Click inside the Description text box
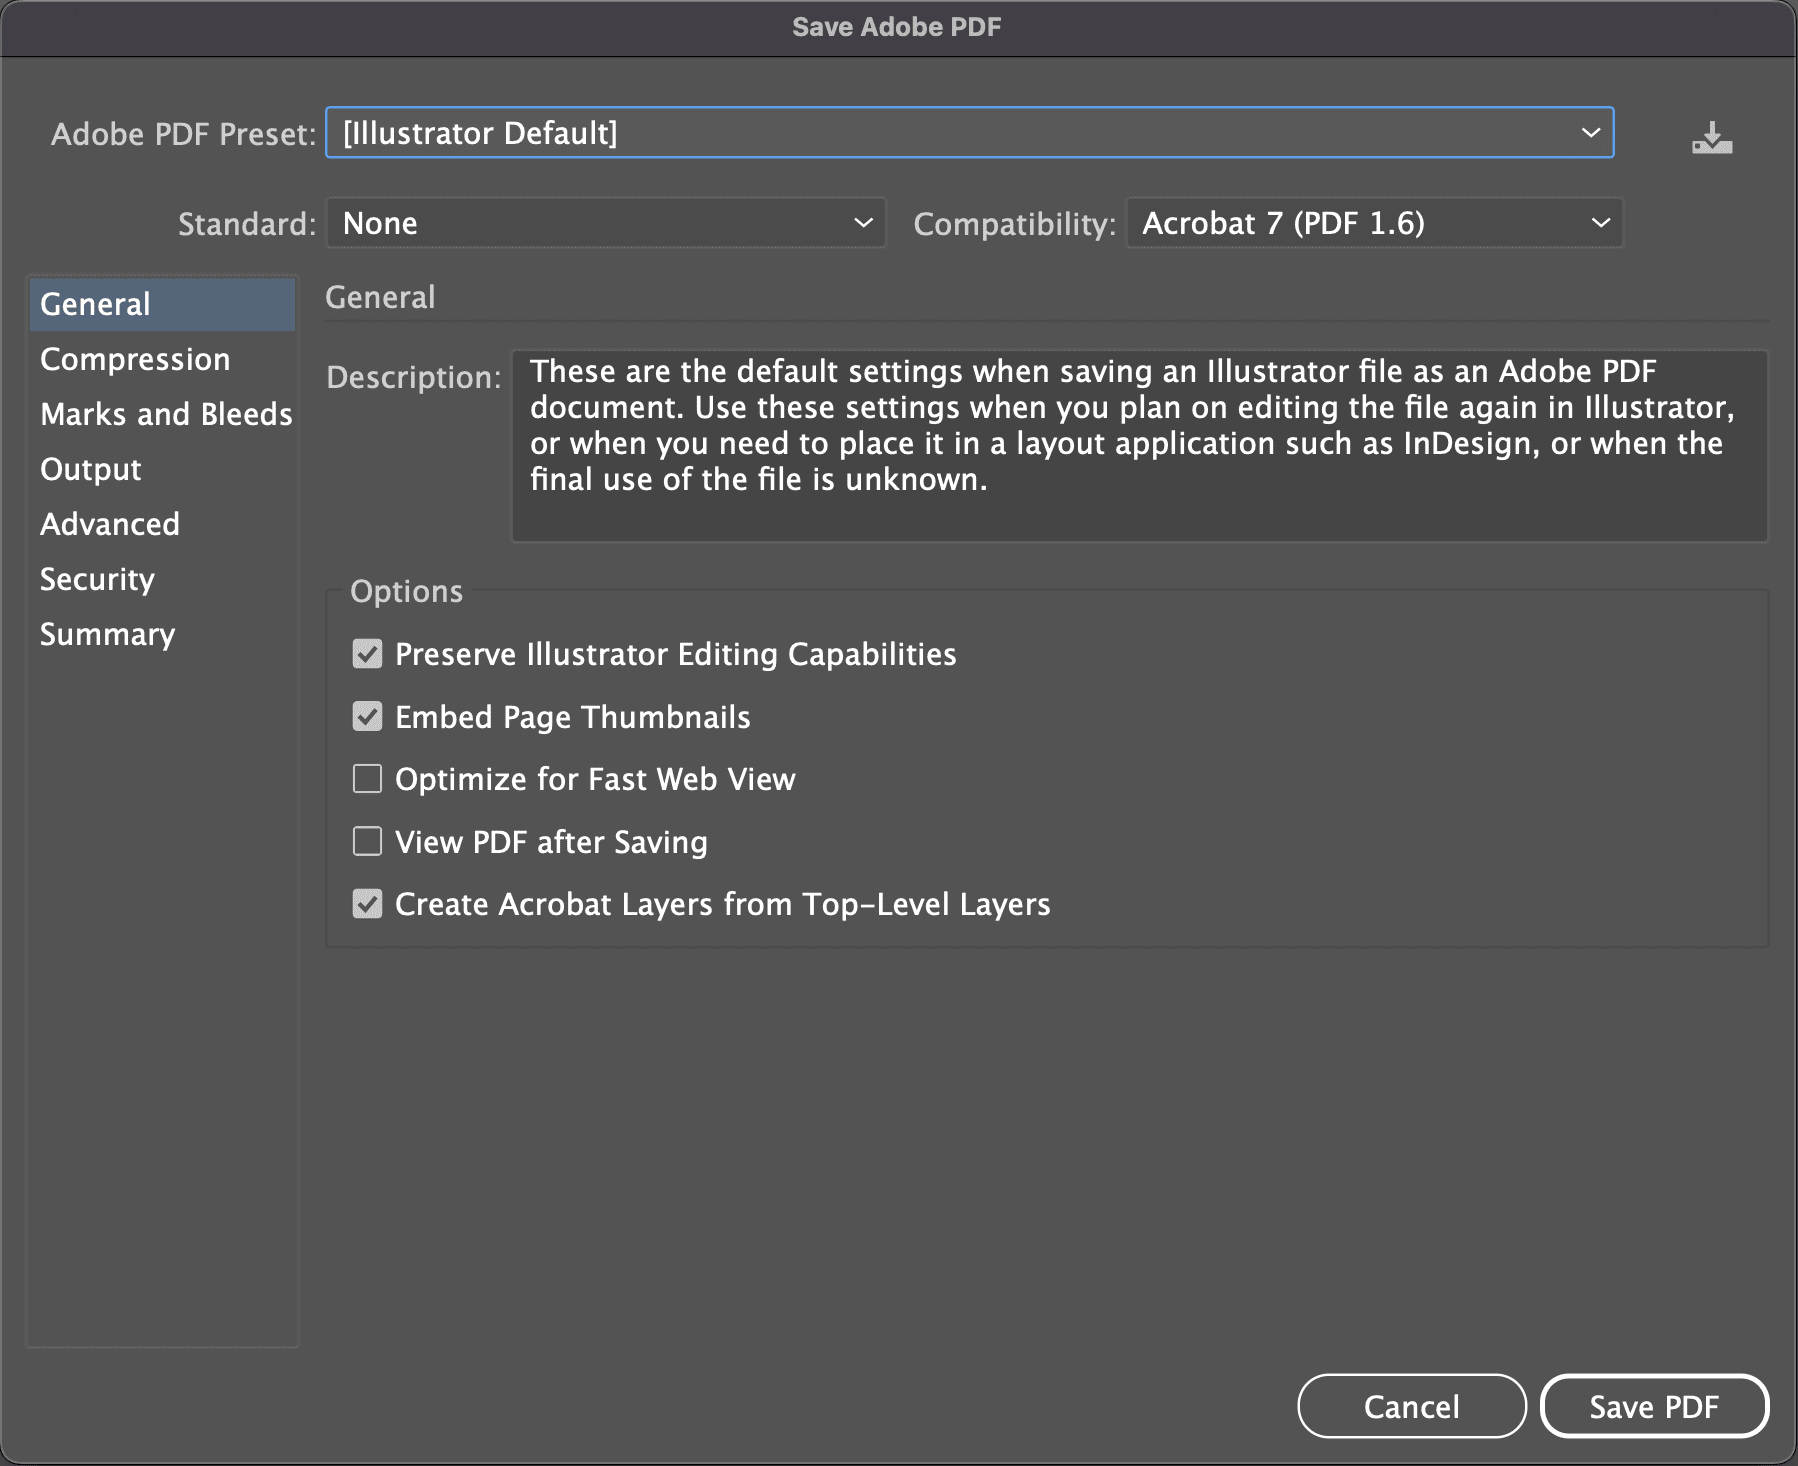1798x1466 pixels. pos(1140,446)
